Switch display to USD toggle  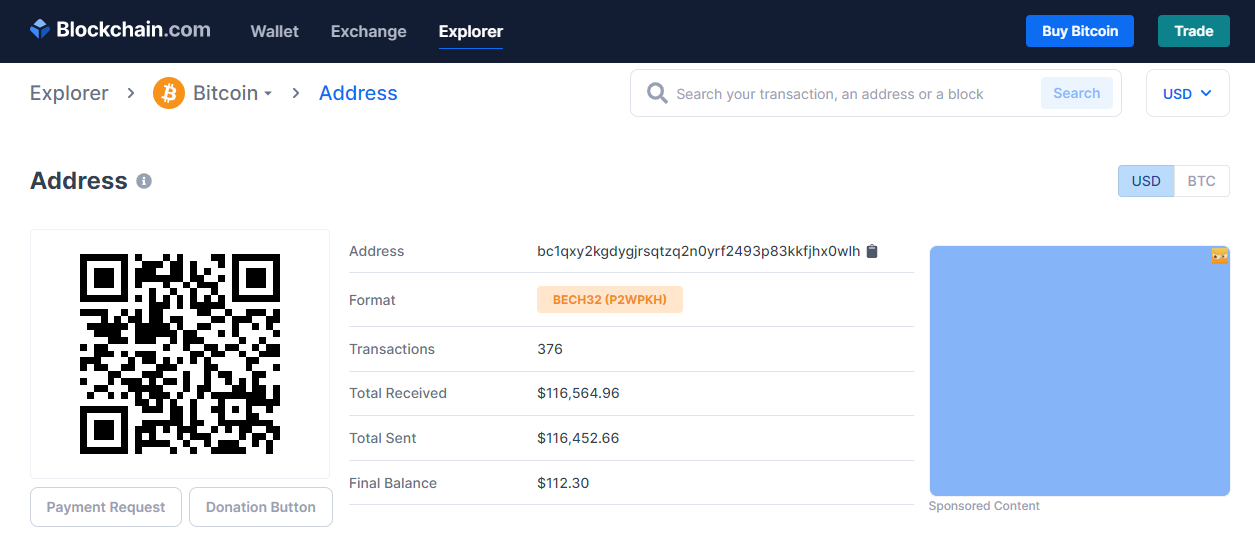tap(1146, 181)
